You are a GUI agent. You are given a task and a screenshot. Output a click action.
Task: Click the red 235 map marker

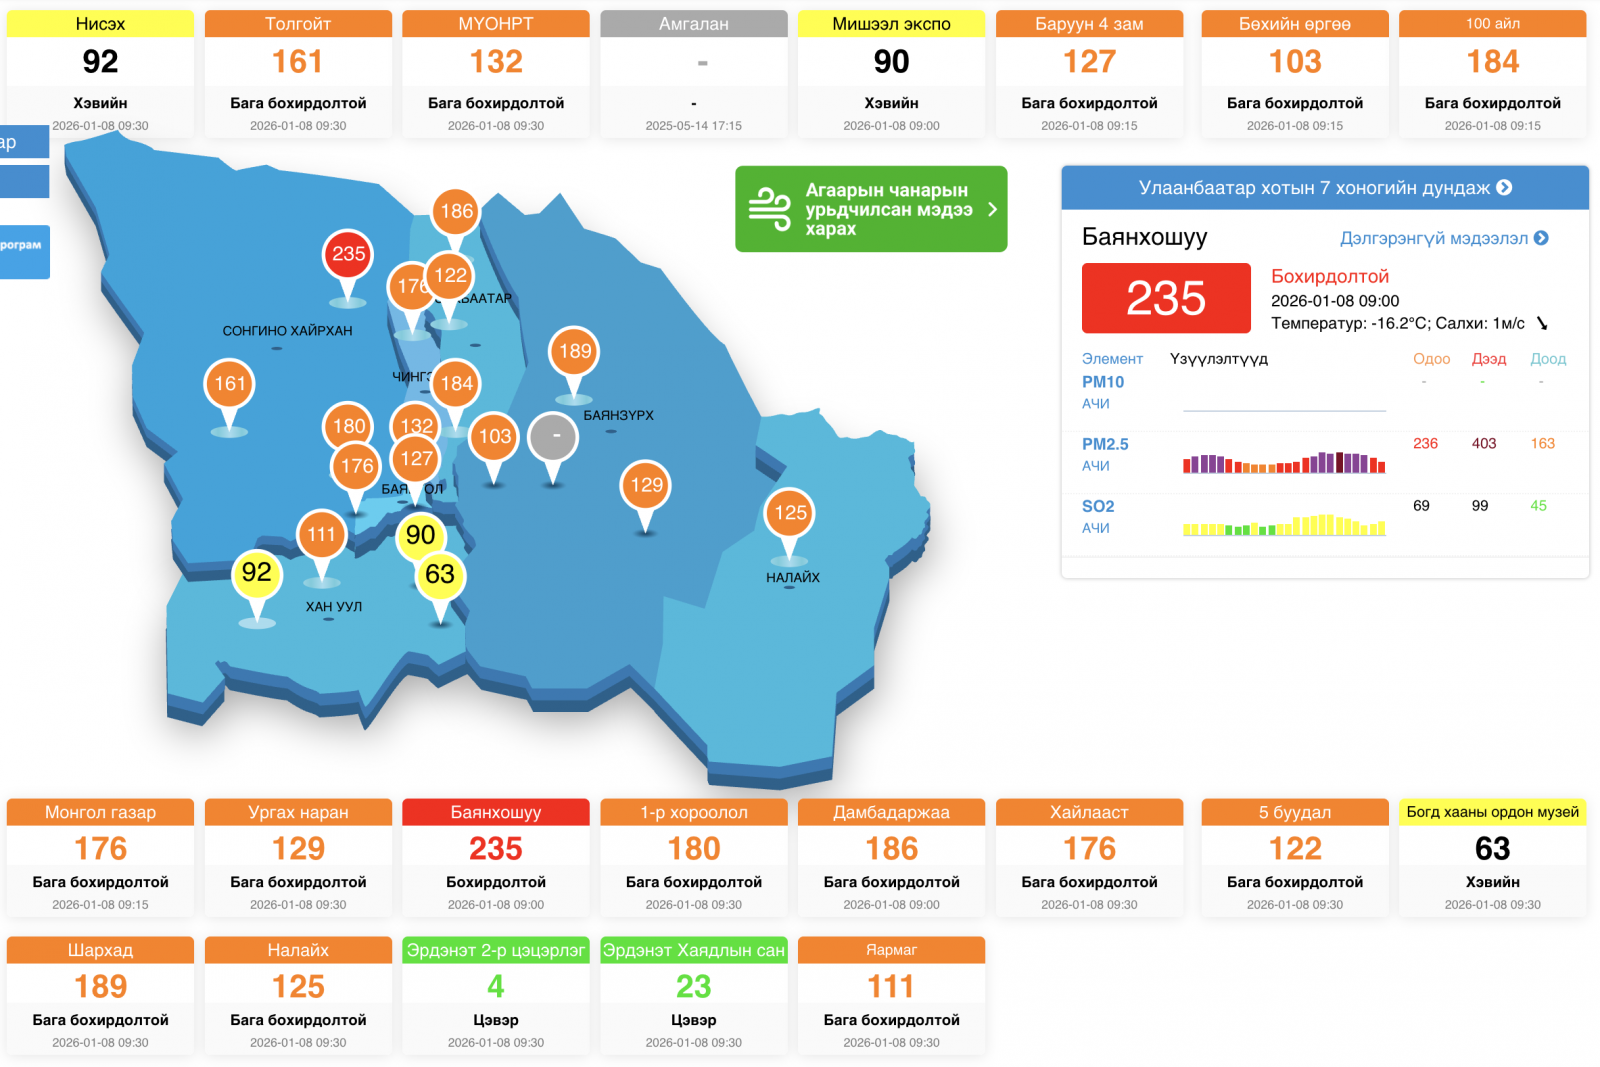(348, 255)
